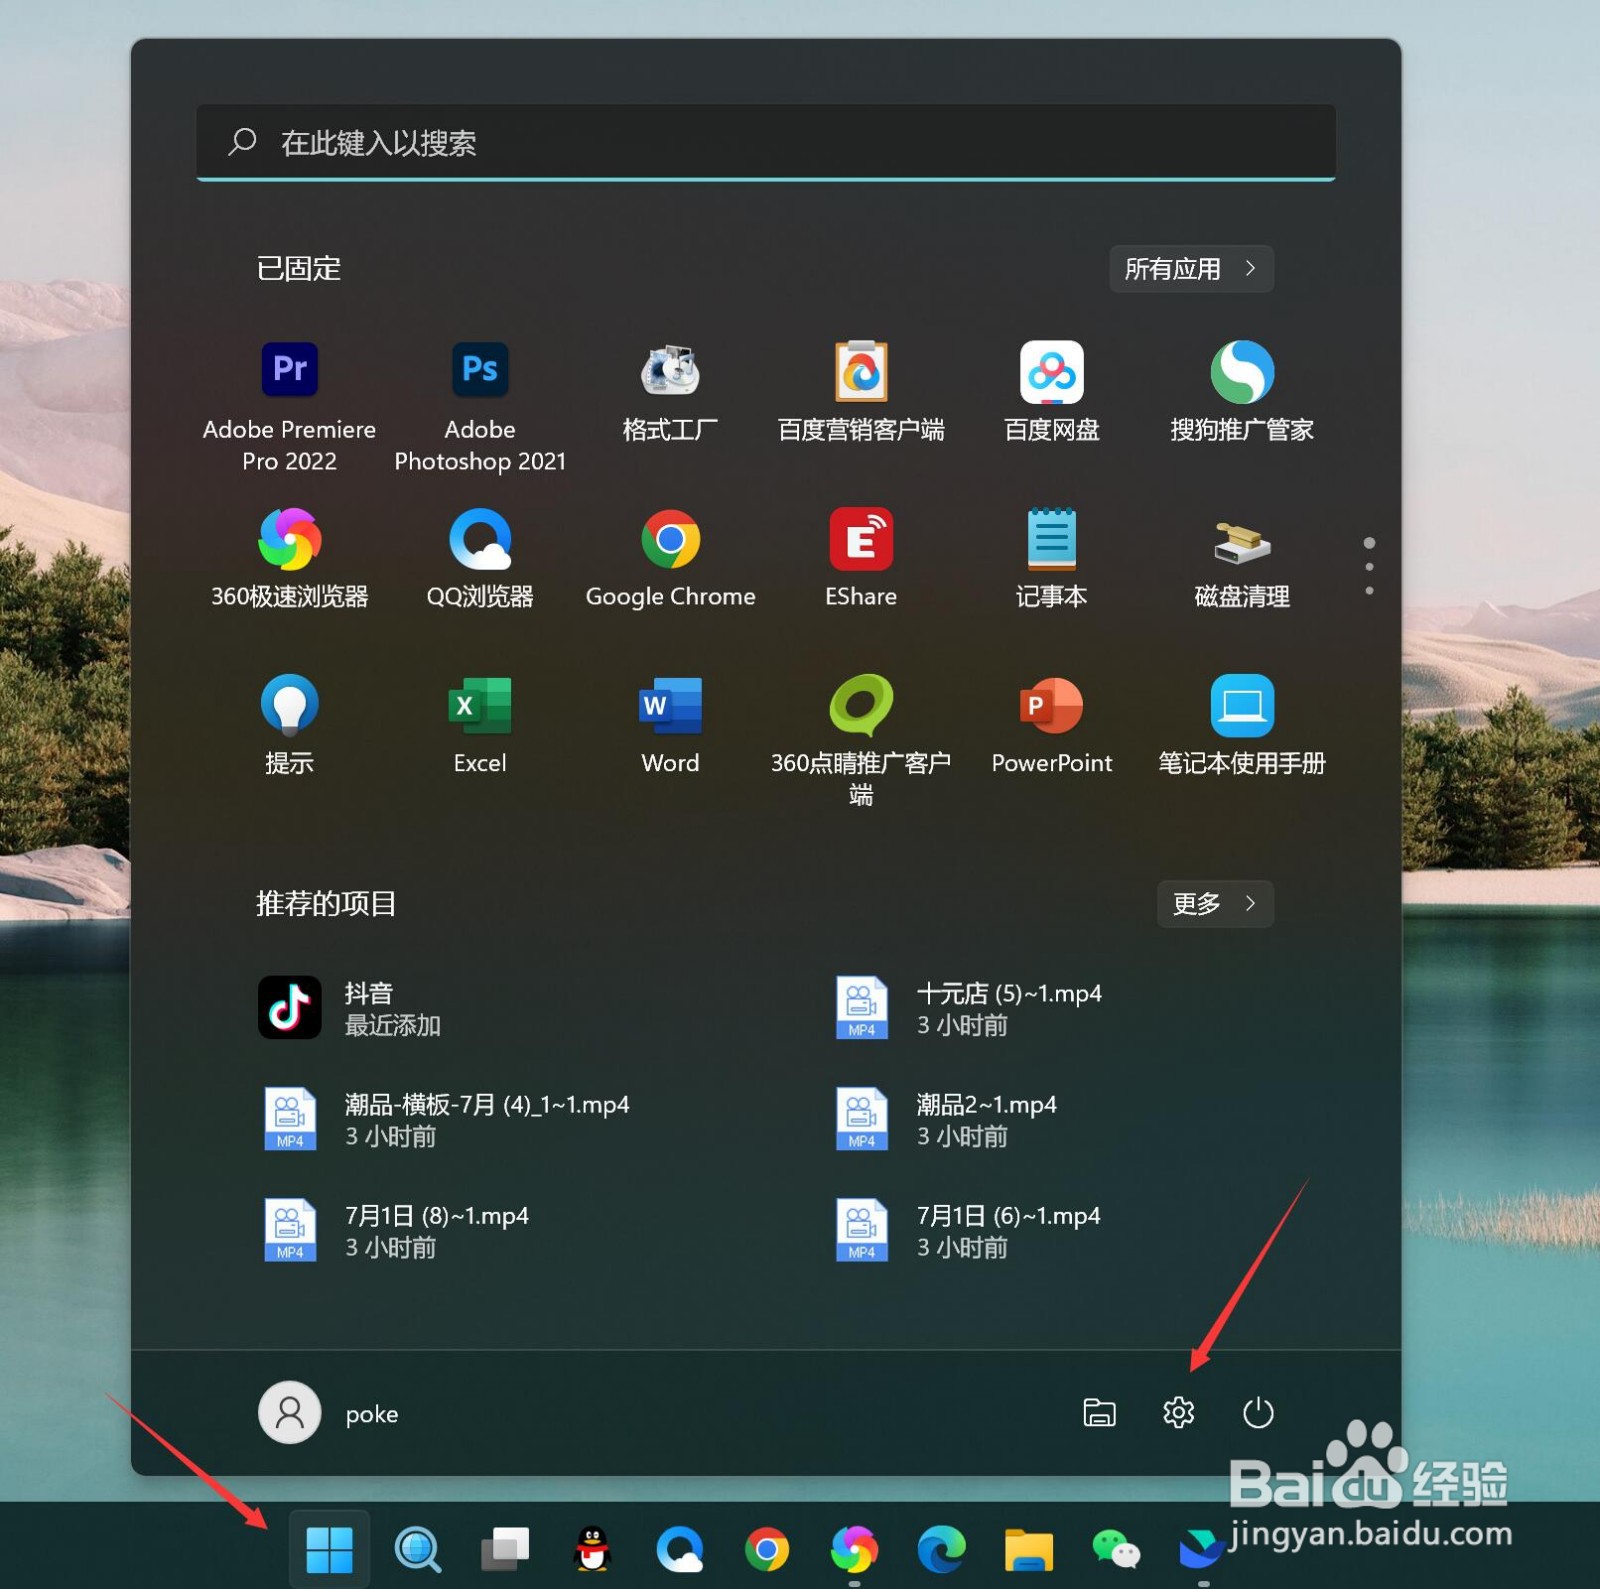This screenshot has width=1600, height=1589.
Task: Open Adobe Premiere Pro 2022
Action: pos(289,406)
